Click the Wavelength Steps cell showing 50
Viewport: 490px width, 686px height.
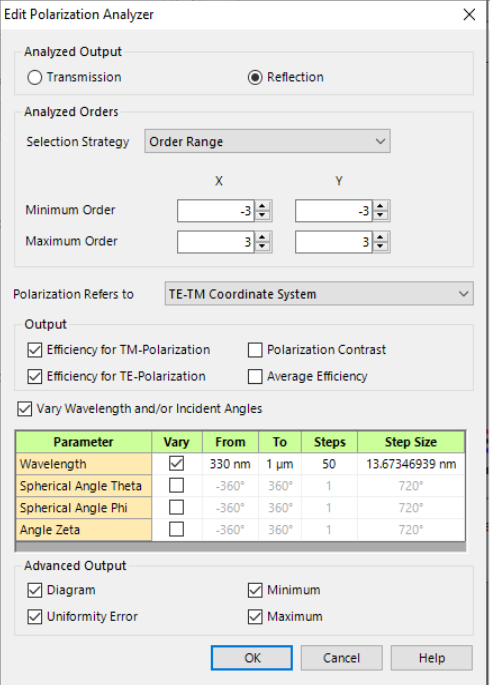[x=329, y=464]
